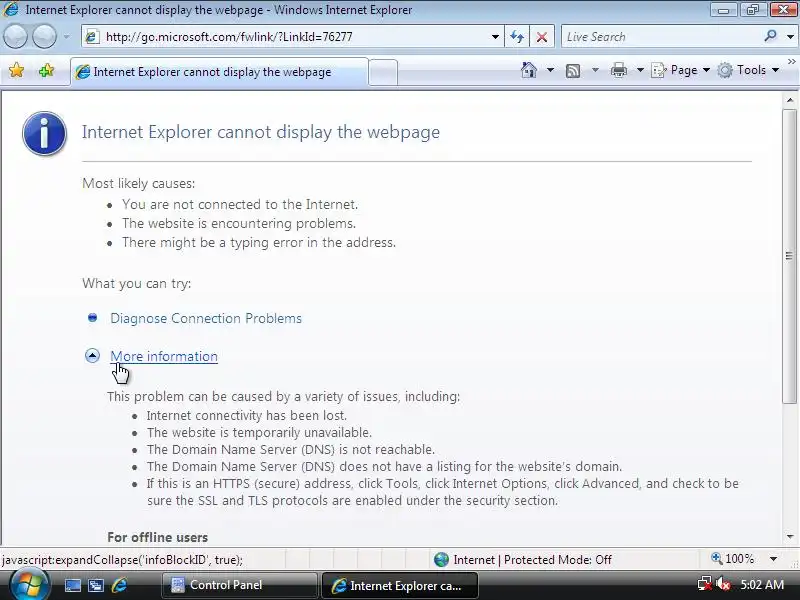The width and height of the screenshot is (800, 600).
Task: Open the recent pages dropdown arrow
Action: tap(66, 37)
